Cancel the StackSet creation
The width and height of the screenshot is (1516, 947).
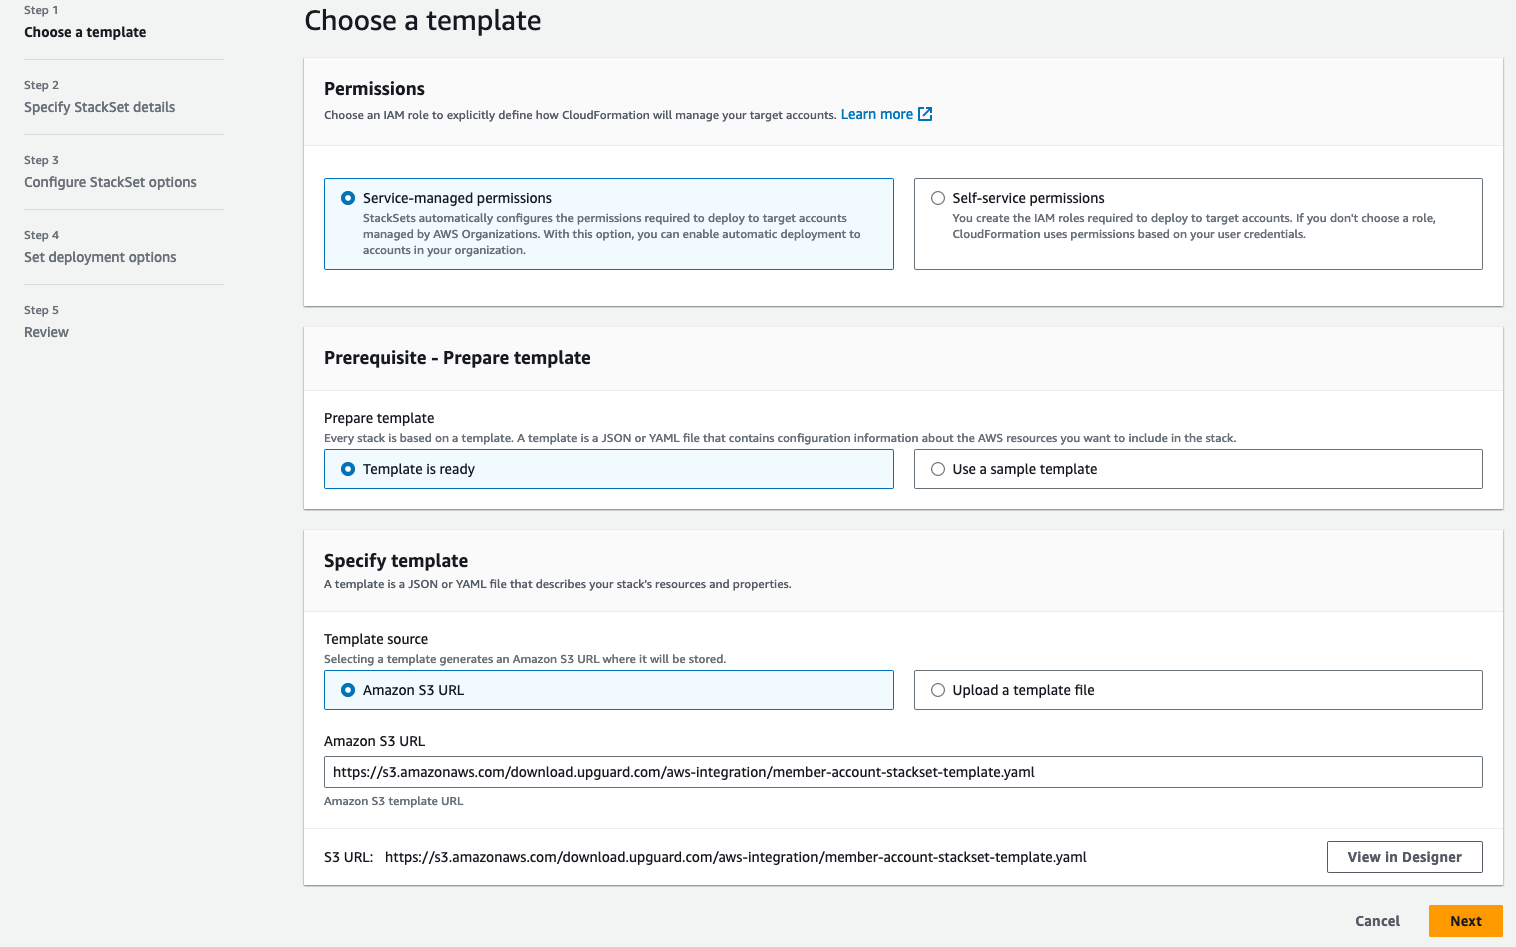pos(1377,921)
